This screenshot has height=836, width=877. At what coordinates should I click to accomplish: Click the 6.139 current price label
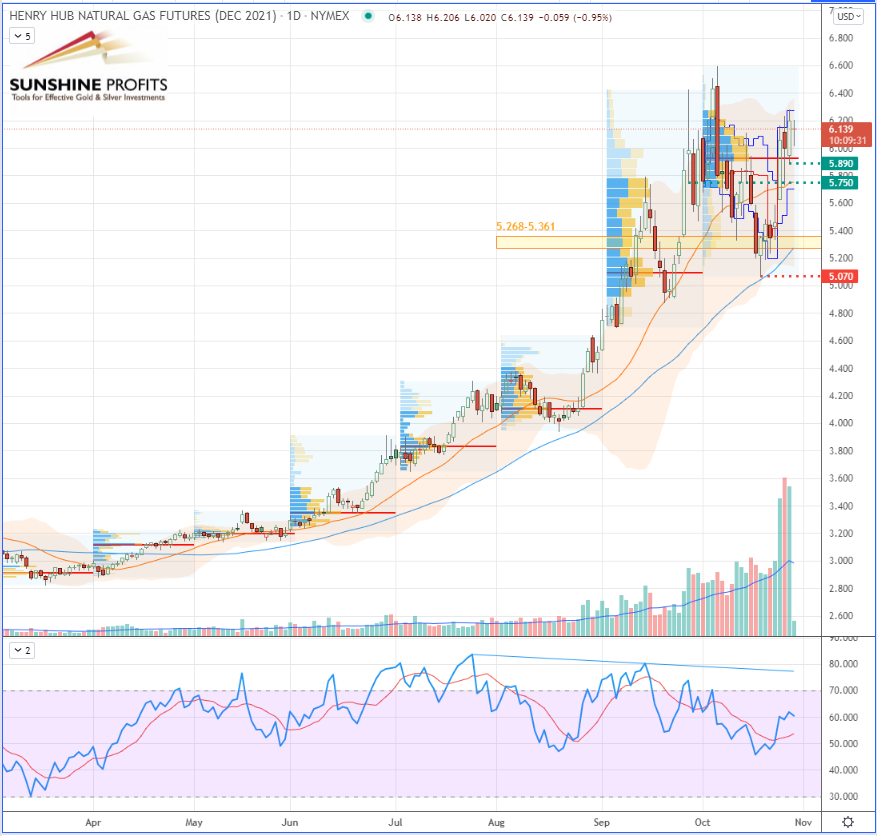[x=841, y=129]
